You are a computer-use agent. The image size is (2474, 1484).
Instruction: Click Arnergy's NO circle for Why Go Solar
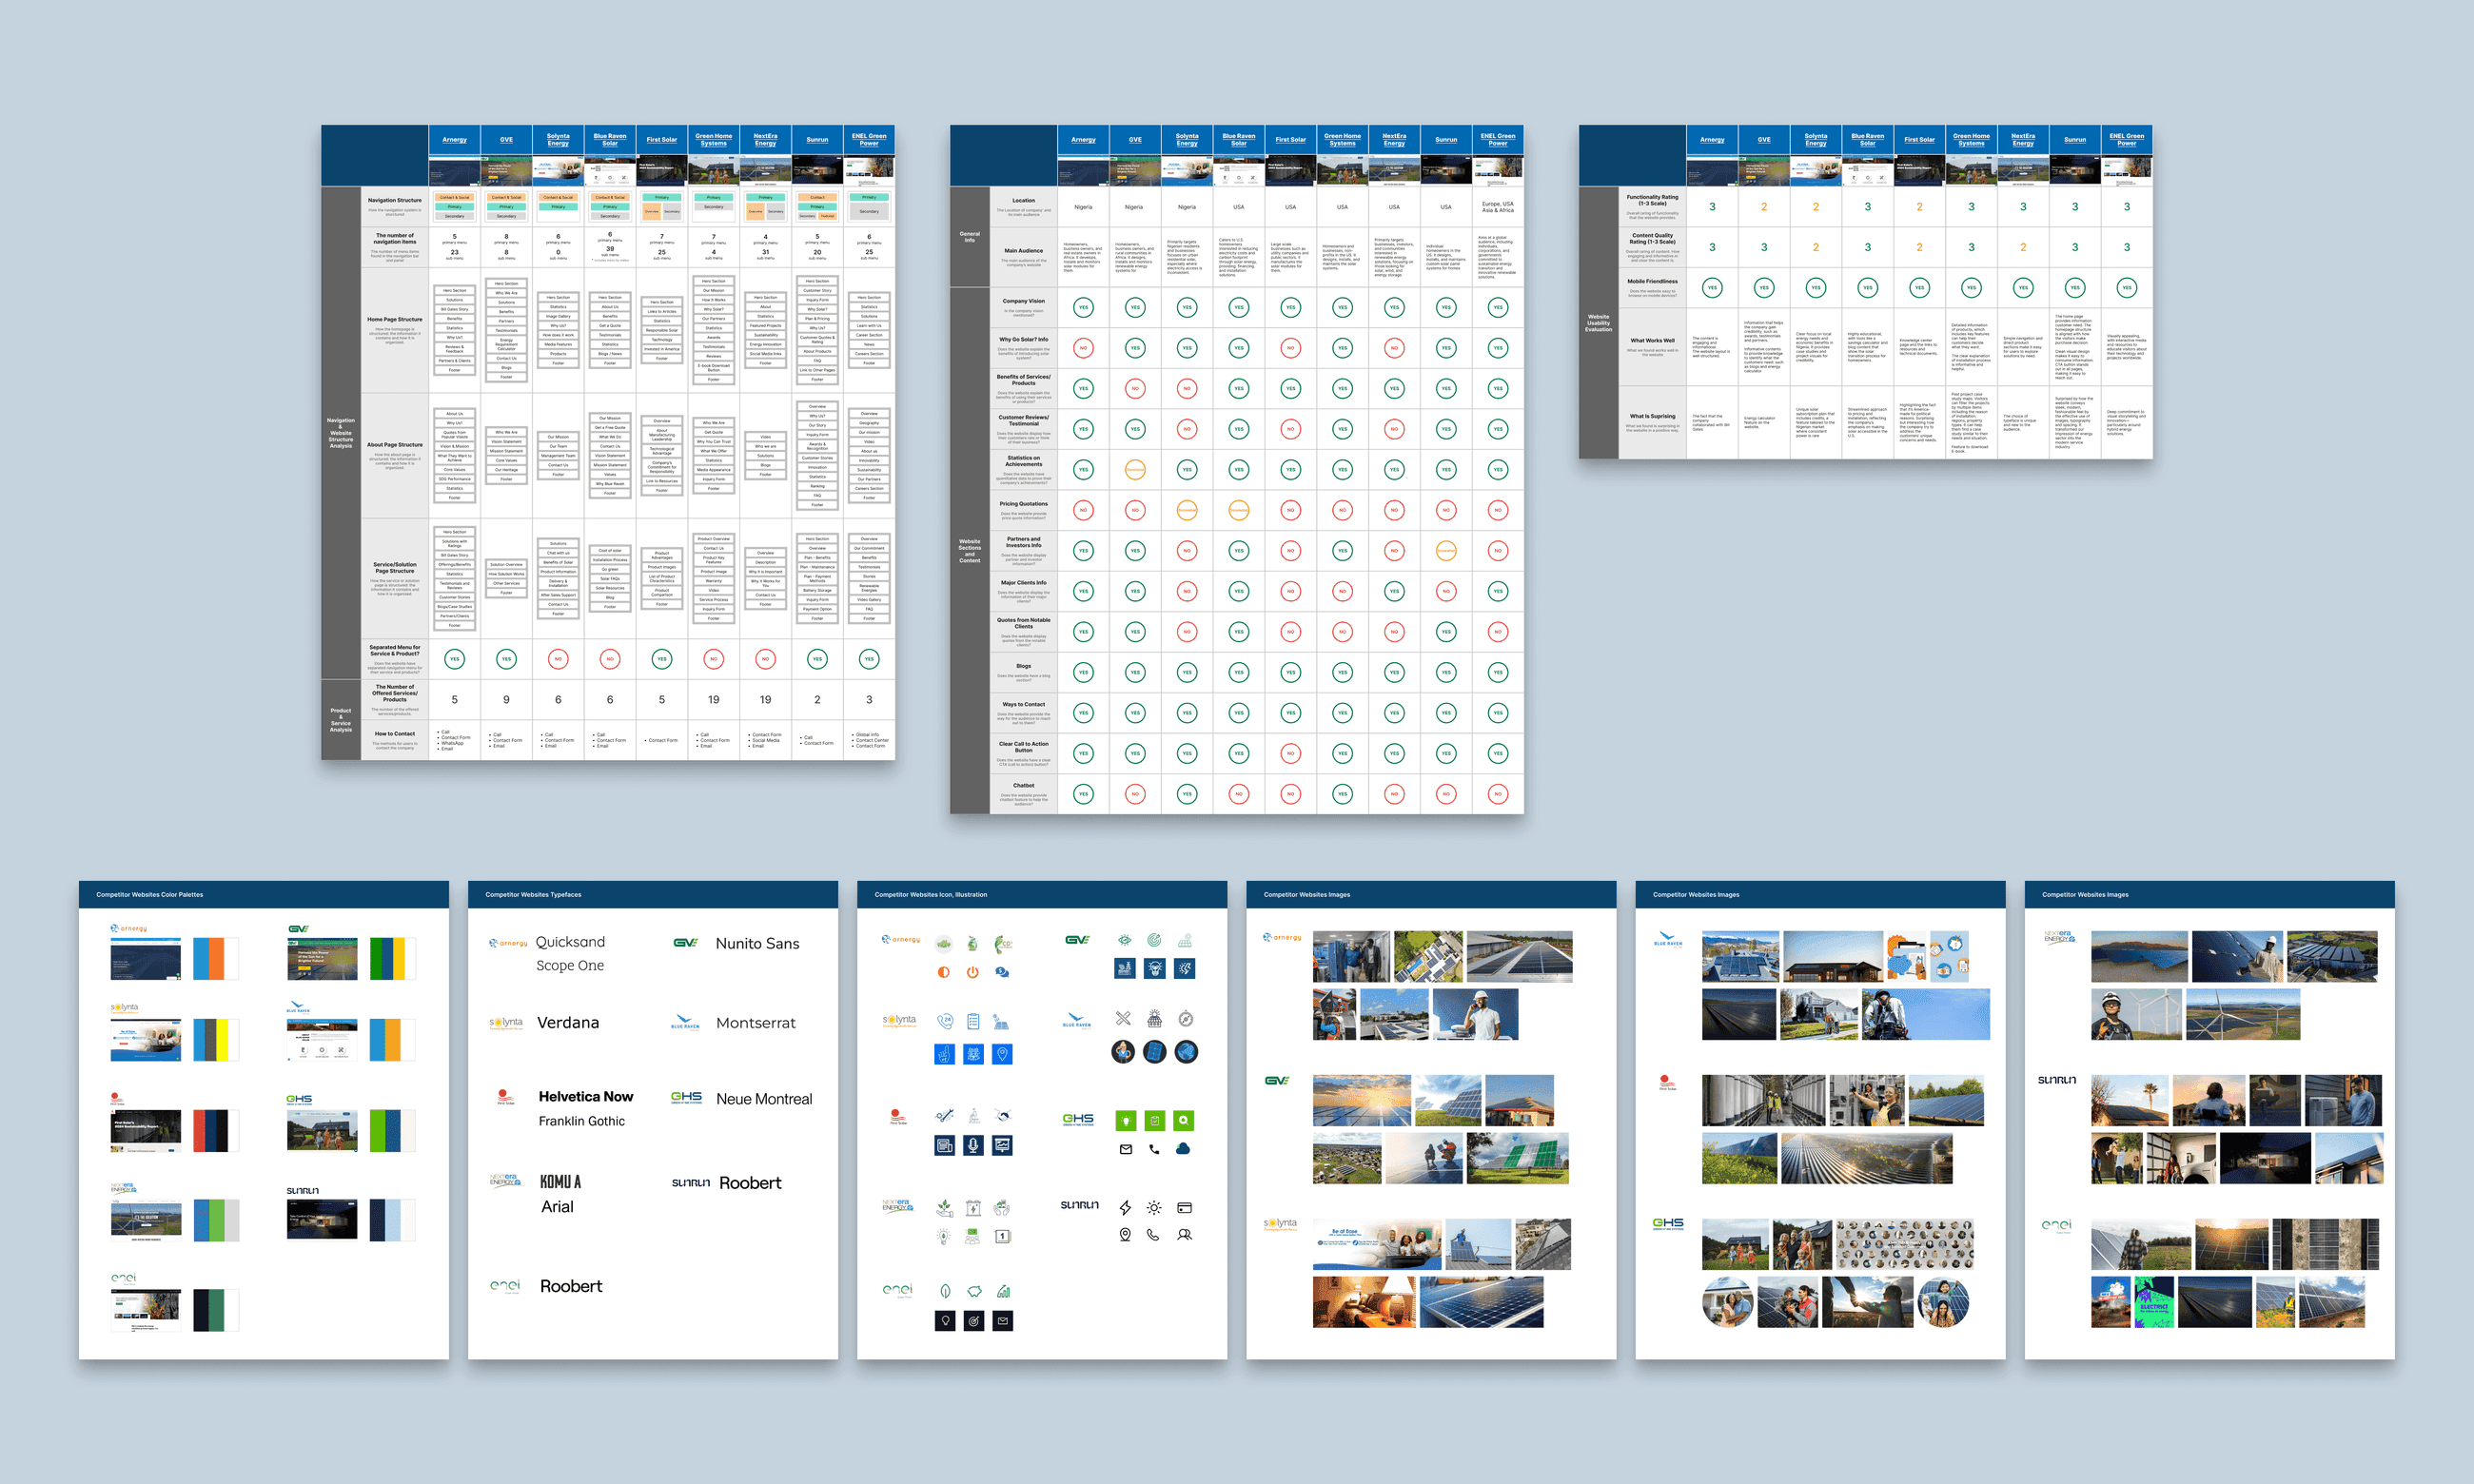click(1083, 348)
